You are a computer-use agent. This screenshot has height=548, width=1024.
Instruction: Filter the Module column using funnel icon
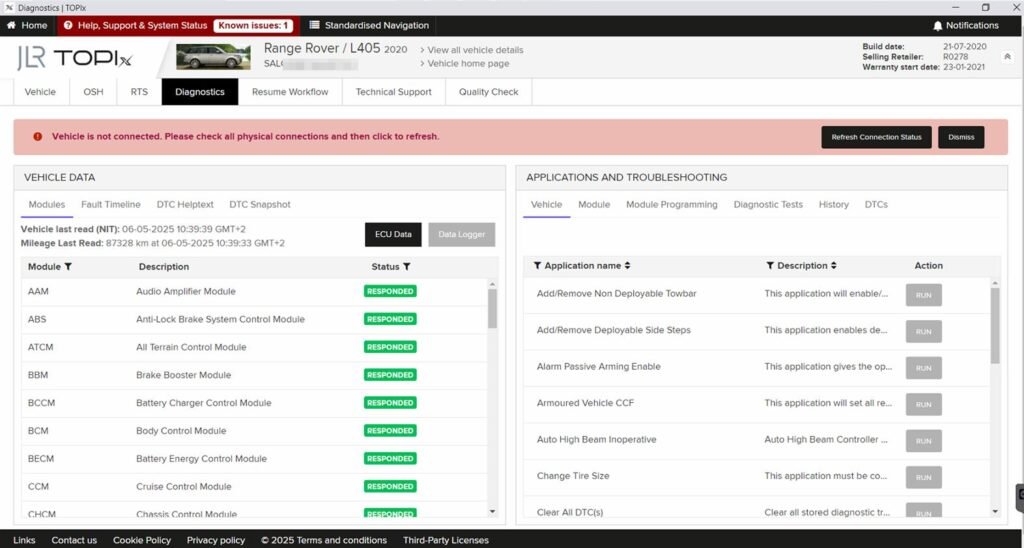(68, 267)
